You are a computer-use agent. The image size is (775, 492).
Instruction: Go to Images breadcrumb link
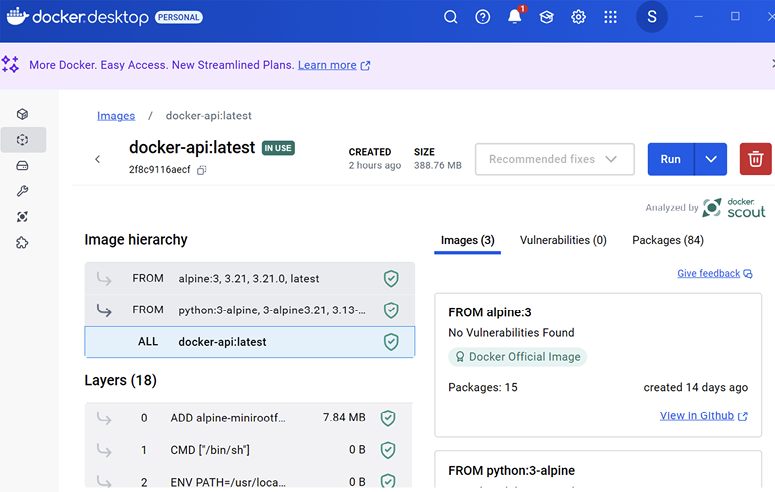coord(116,116)
